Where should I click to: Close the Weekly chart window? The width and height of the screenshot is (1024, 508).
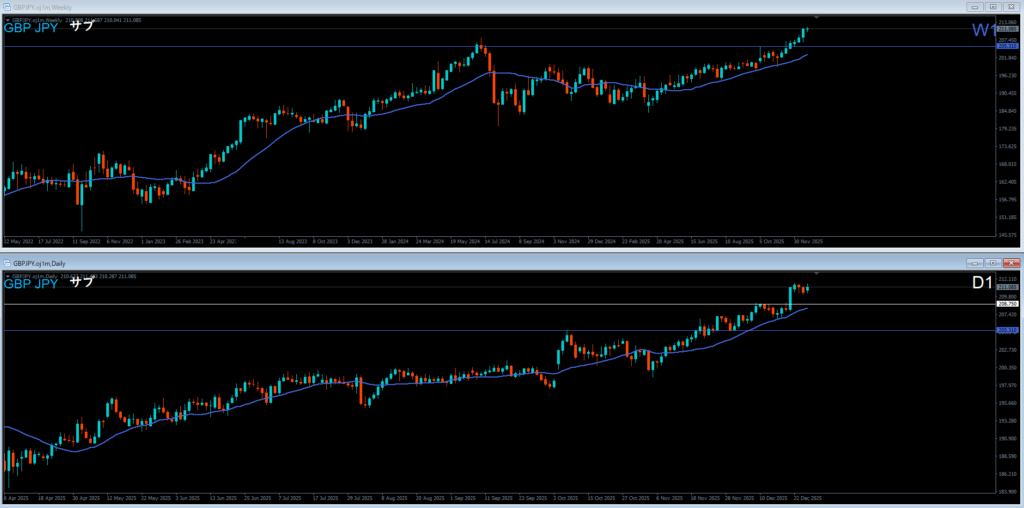[1012, 7]
